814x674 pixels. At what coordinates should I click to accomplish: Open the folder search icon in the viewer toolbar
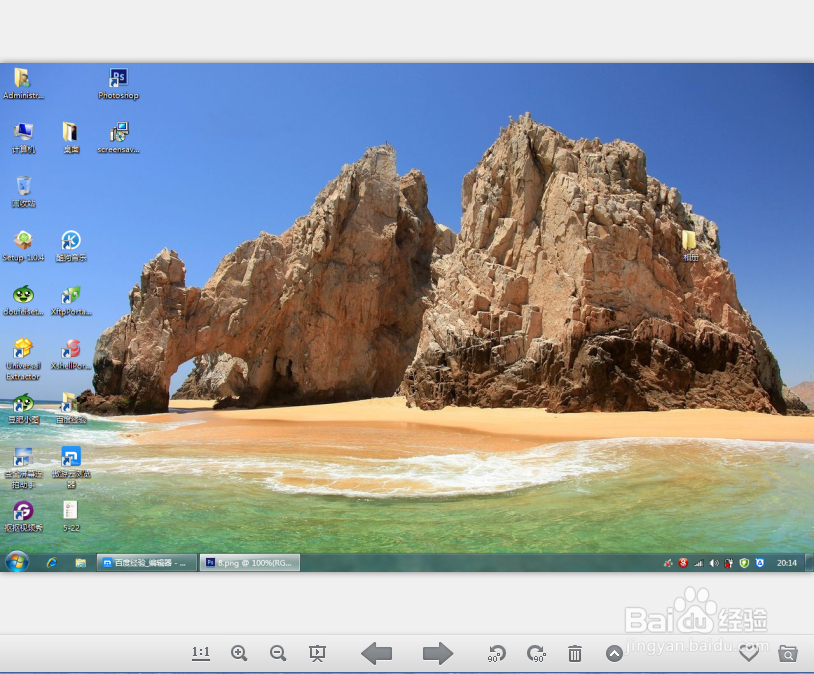click(788, 653)
